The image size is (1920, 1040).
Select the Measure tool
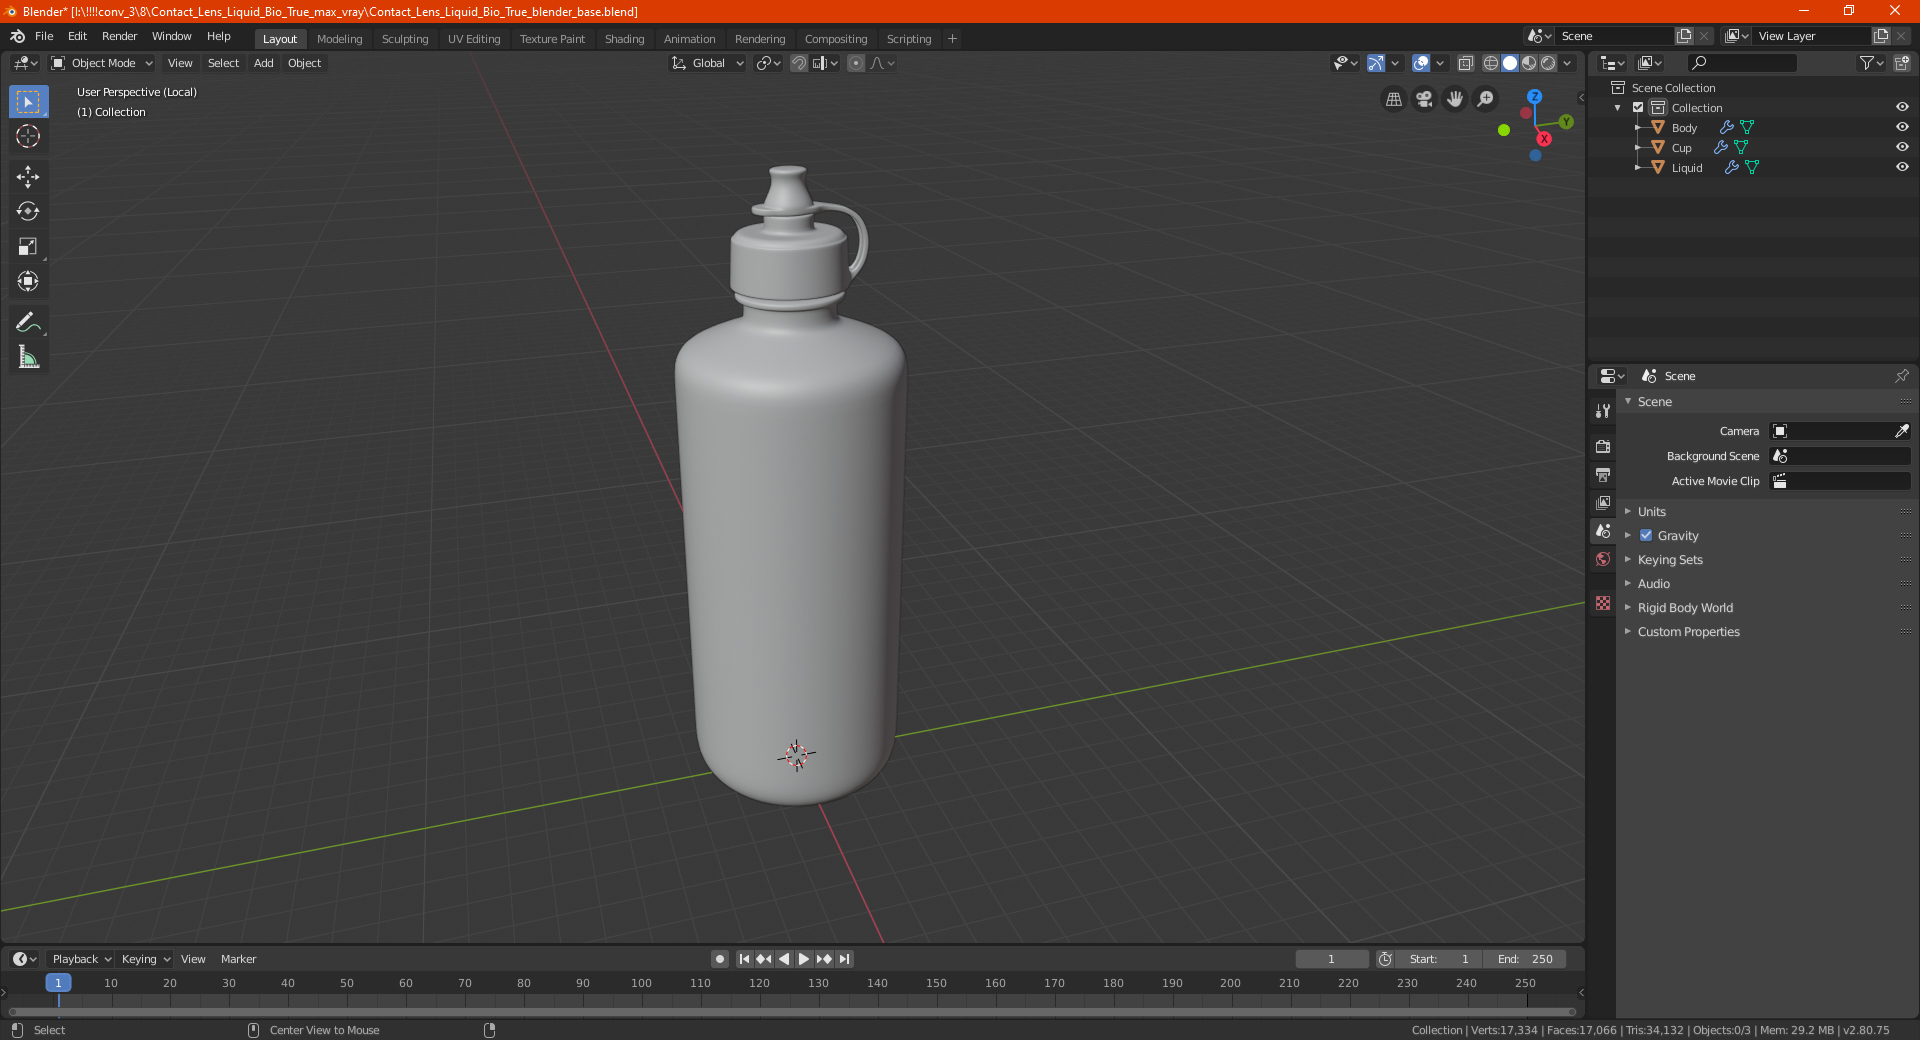coord(28,357)
